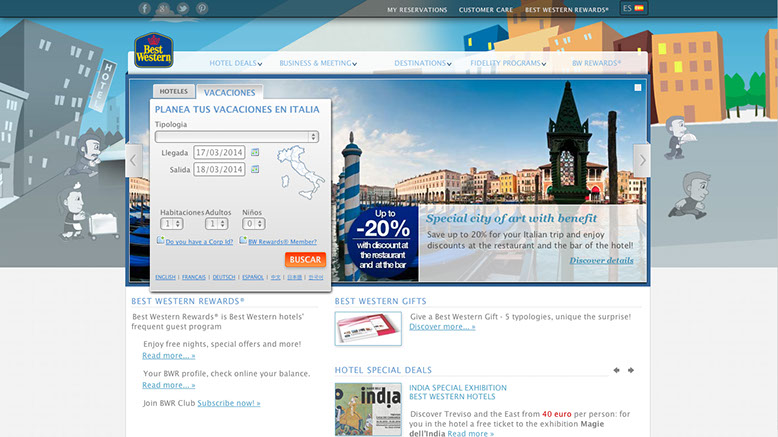
Task: Expand the Fidelity Programs menu
Action: tap(508, 63)
